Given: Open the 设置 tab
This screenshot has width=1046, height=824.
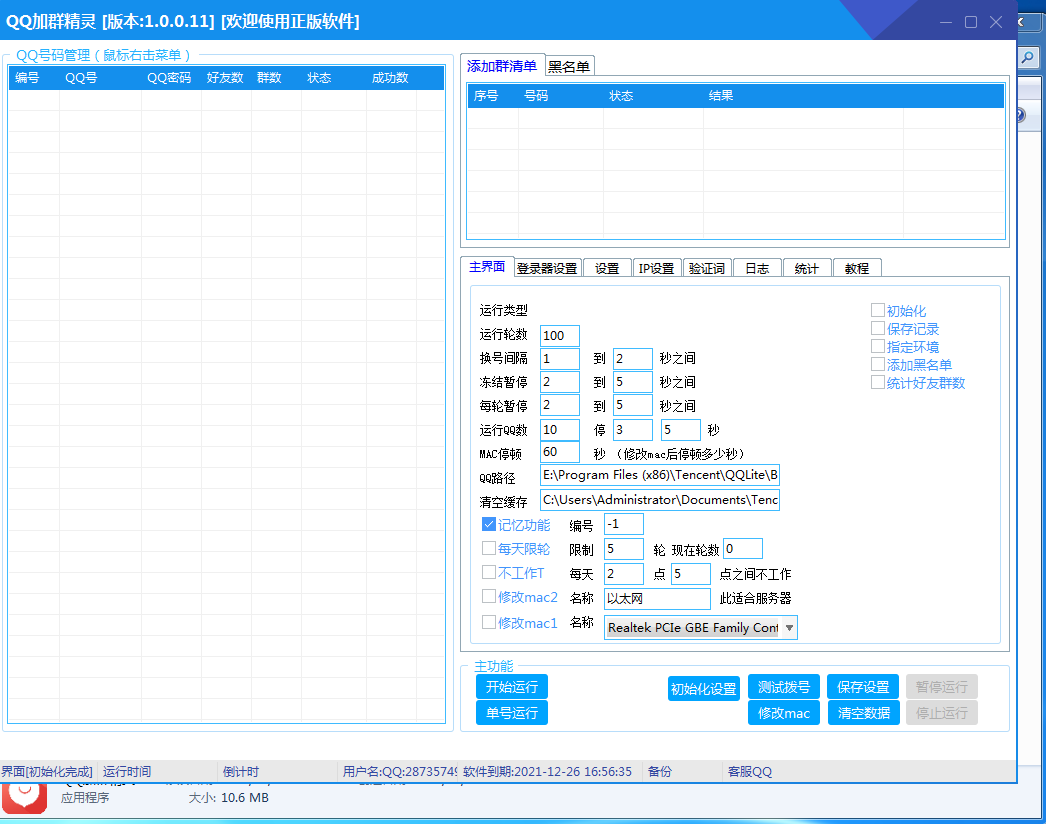Looking at the screenshot, I should pyautogui.click(x=607, y=268).
